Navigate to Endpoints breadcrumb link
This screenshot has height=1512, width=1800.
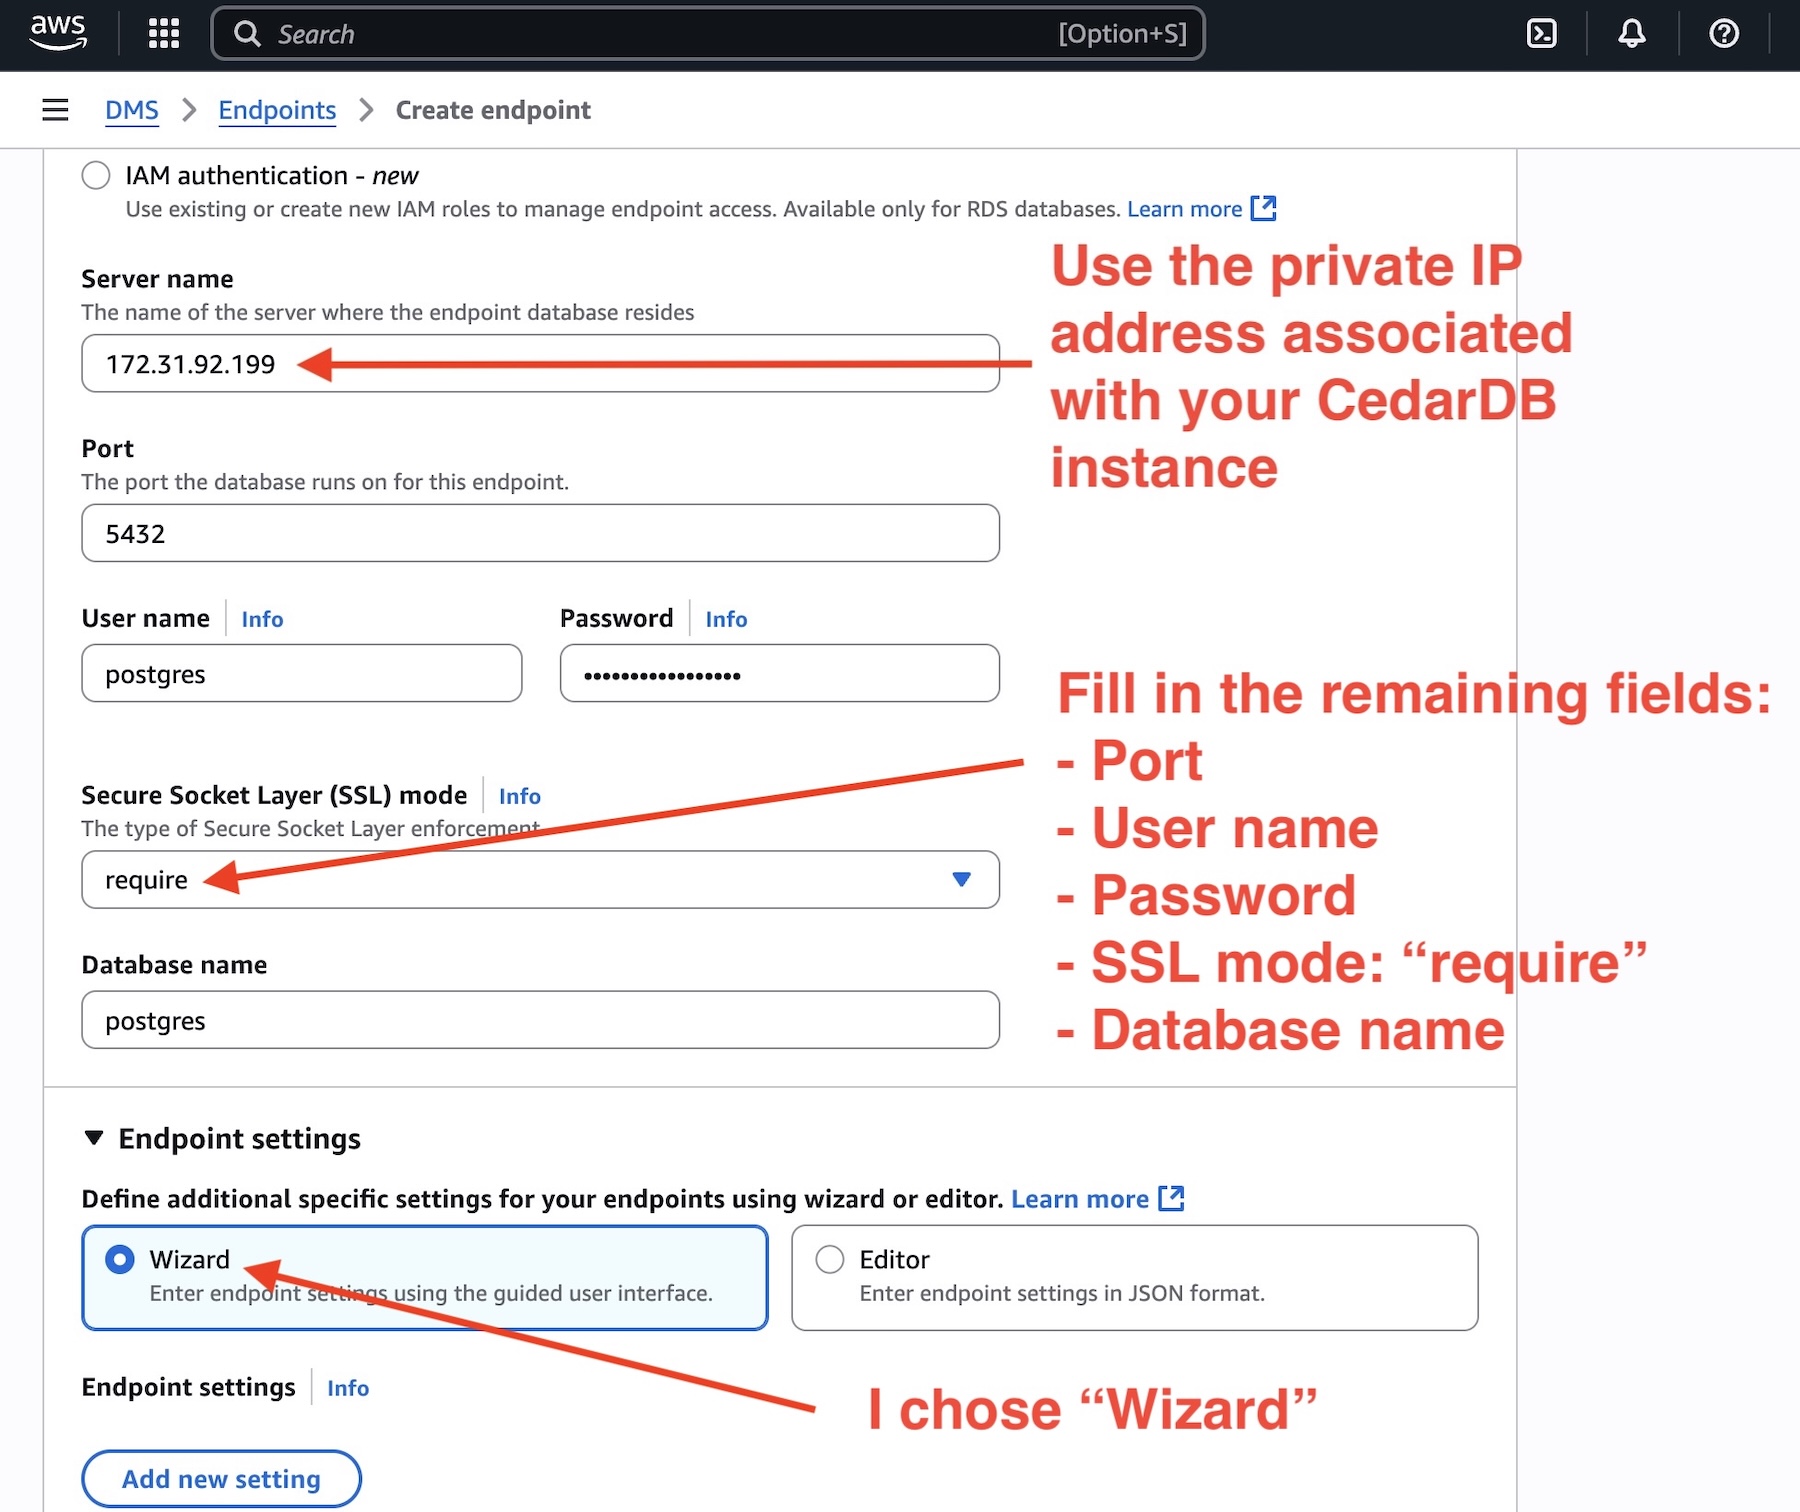pos(277,110)
